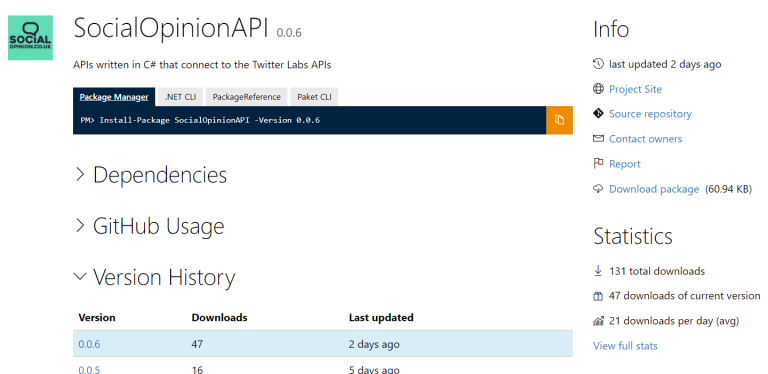
Task: Click the git icon beside Source repository
Action: (598, 114)
